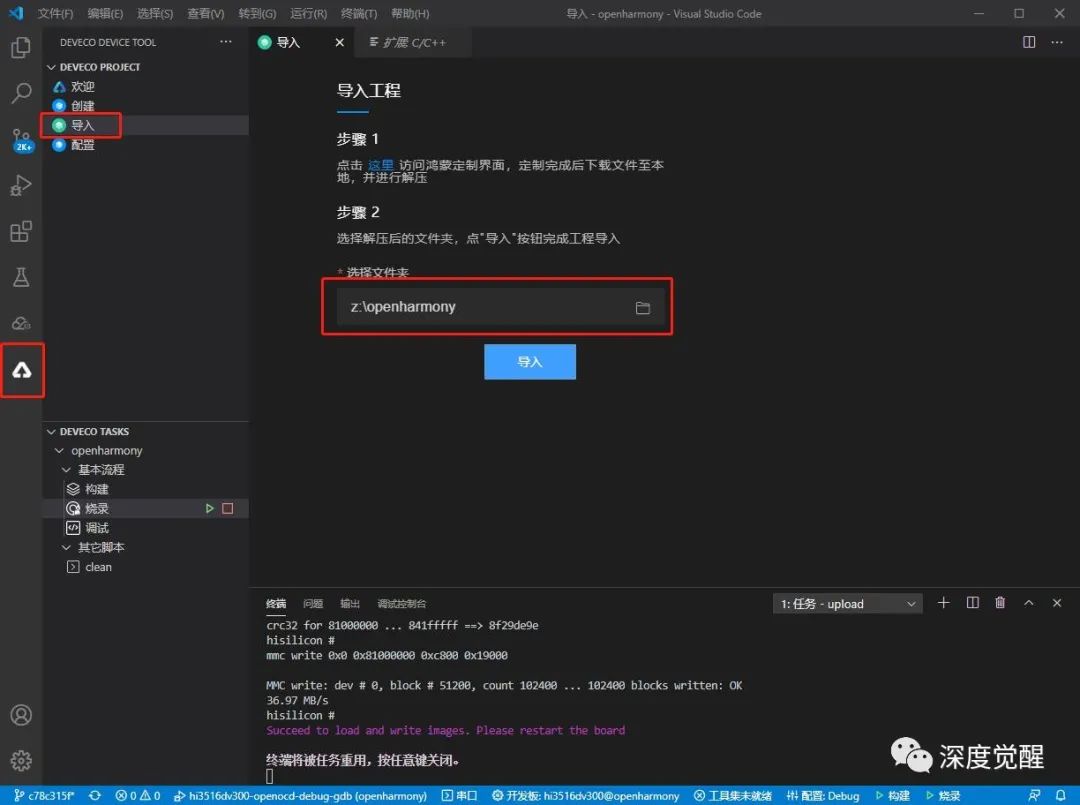Open the remote cloud icon view
1080x805 pixels.
tap(21, 323)
